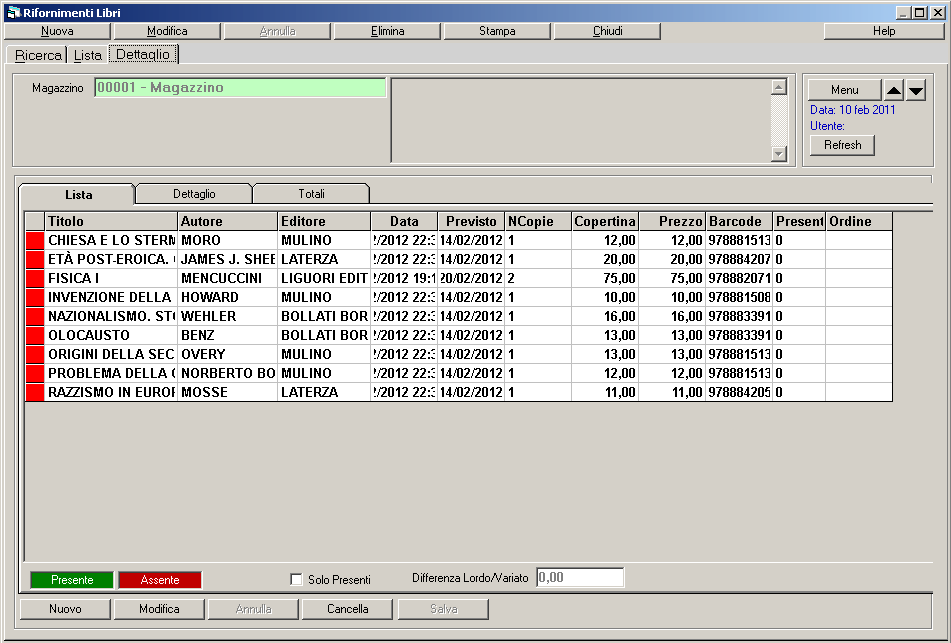Sort by the Titolo column header
This screenshot has width=951, height=643.
tap(111, 221)
